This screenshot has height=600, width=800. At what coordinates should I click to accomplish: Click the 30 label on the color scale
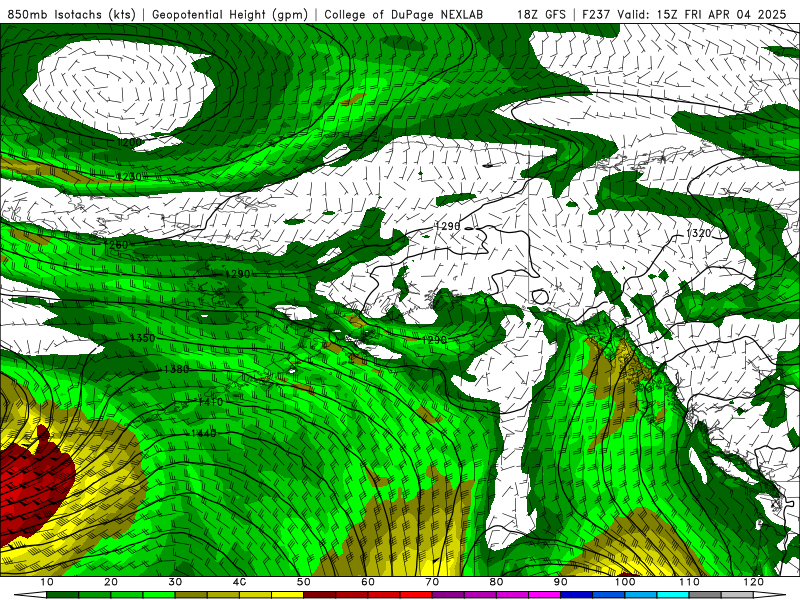175,582
